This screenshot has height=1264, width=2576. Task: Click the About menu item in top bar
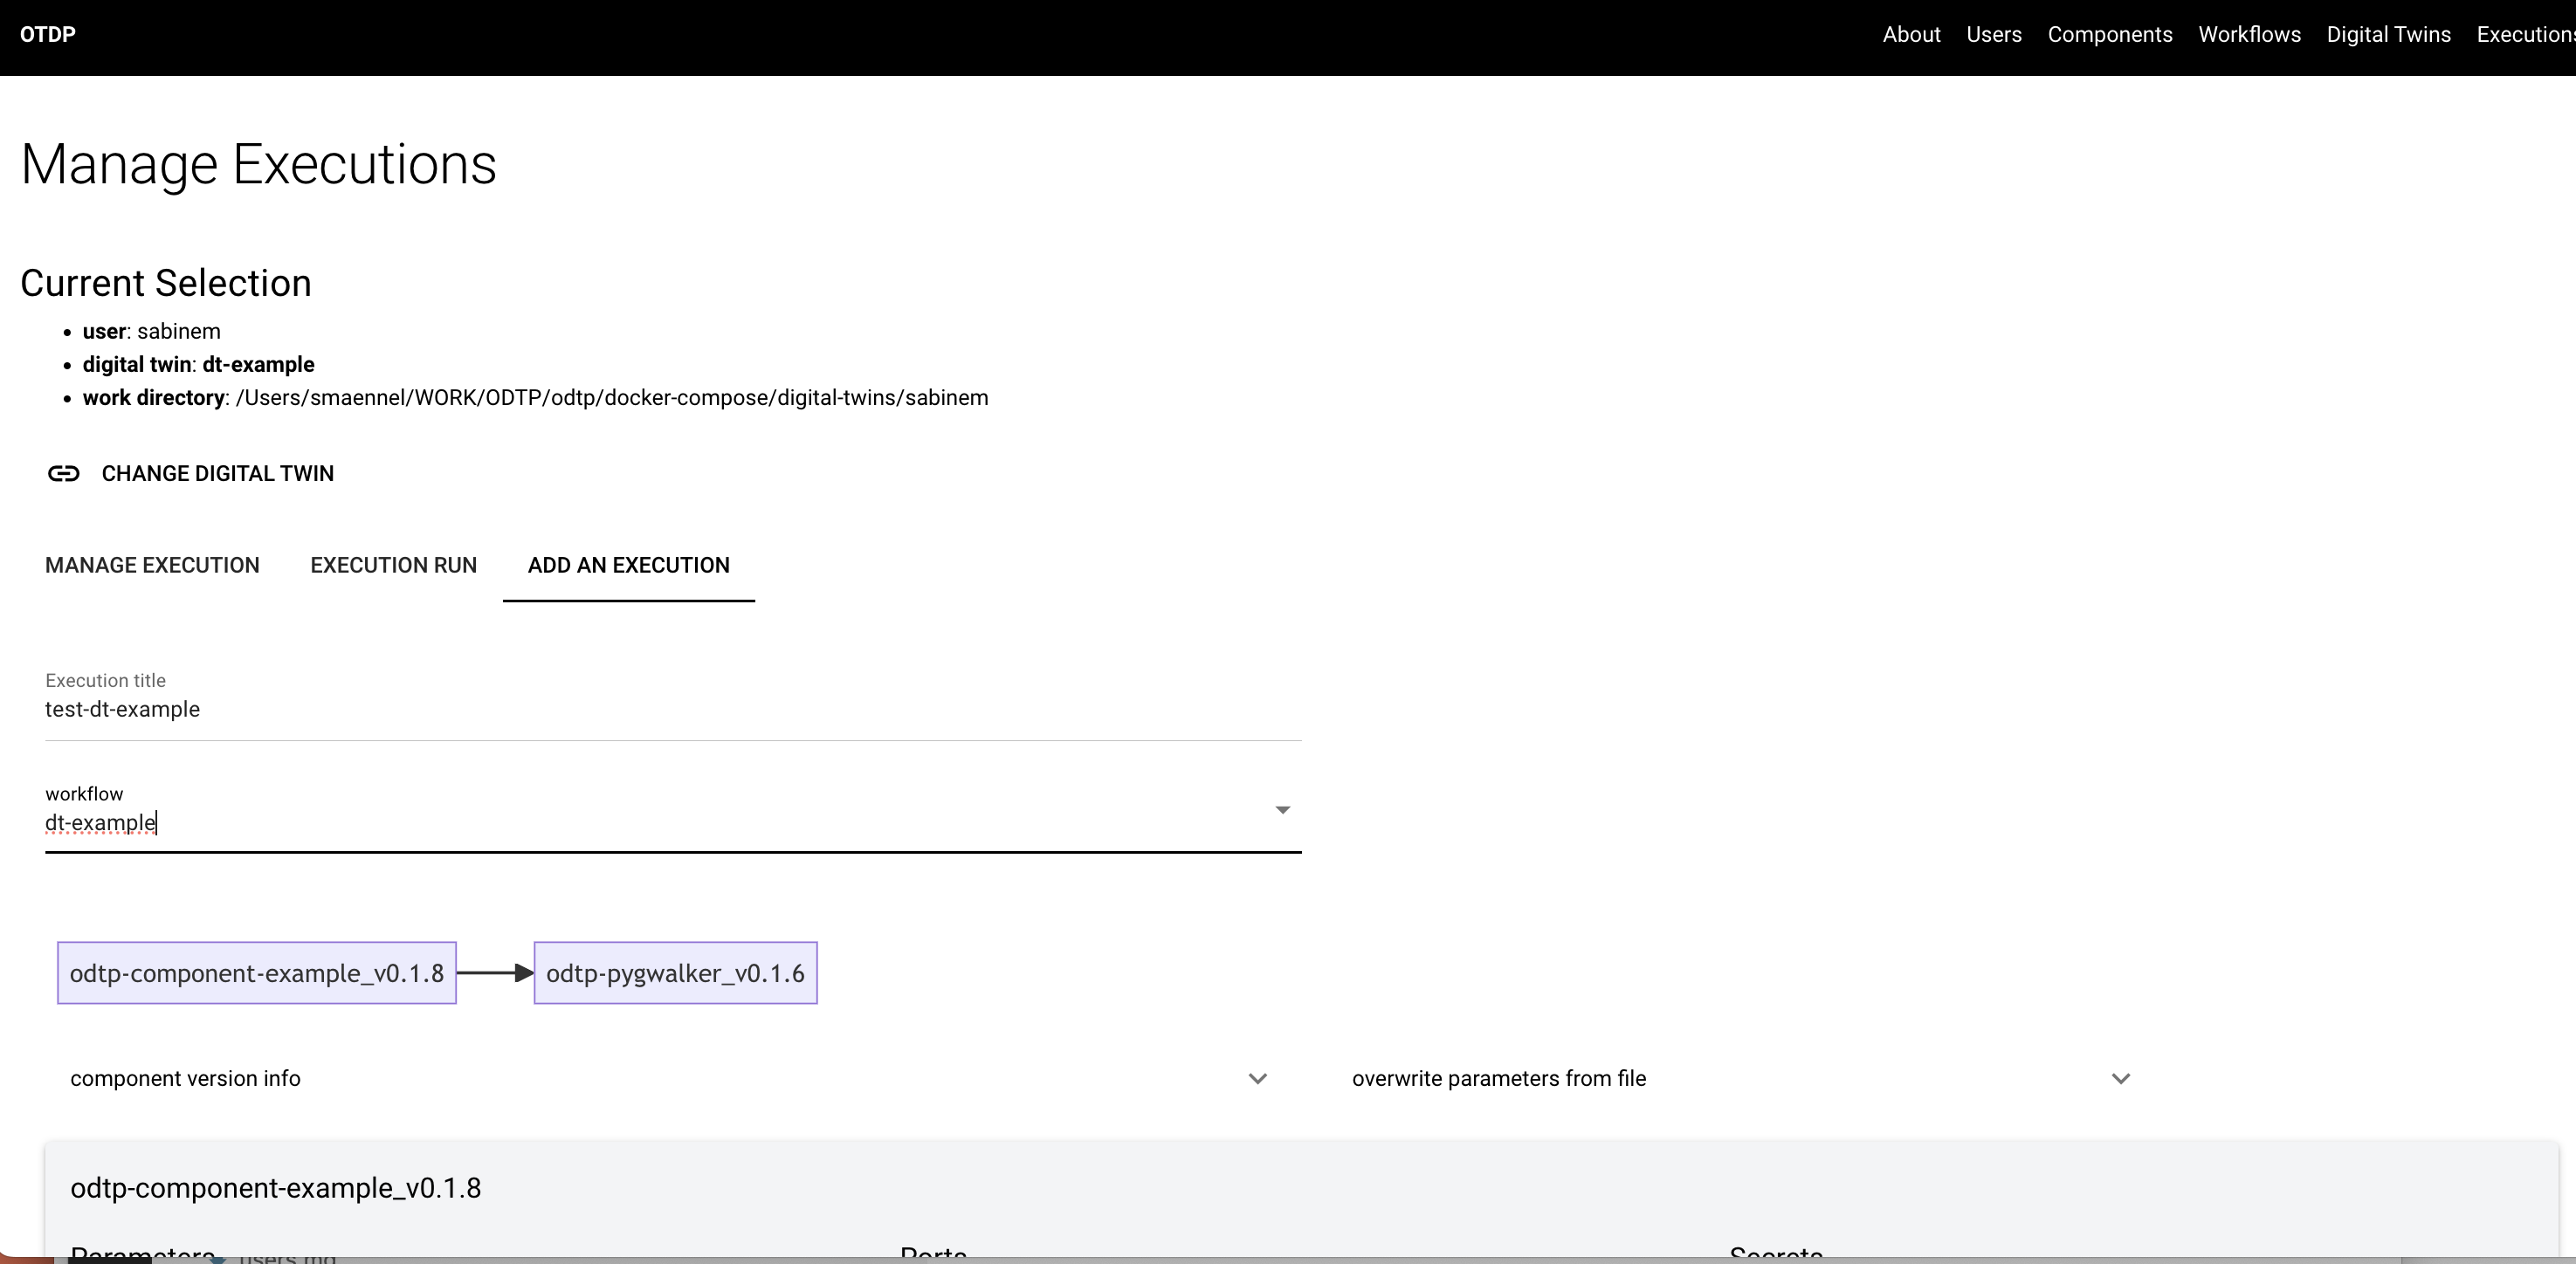1912,36
